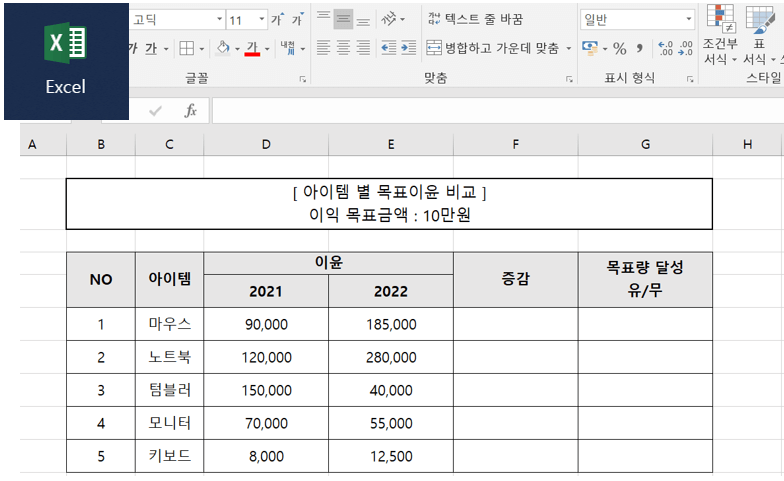Image resolution: width=784 pixels, height=481 pixels.
Task: Select column F header
Action: (516, 145)
